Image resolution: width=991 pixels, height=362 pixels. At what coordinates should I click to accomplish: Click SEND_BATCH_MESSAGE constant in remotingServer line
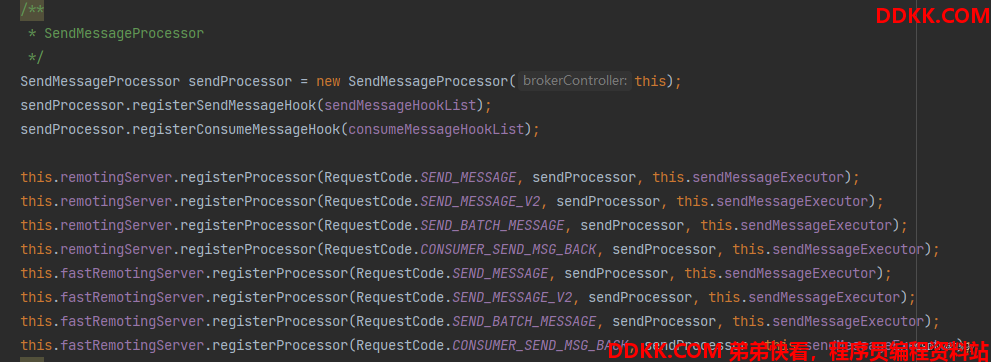click(492, 226)
